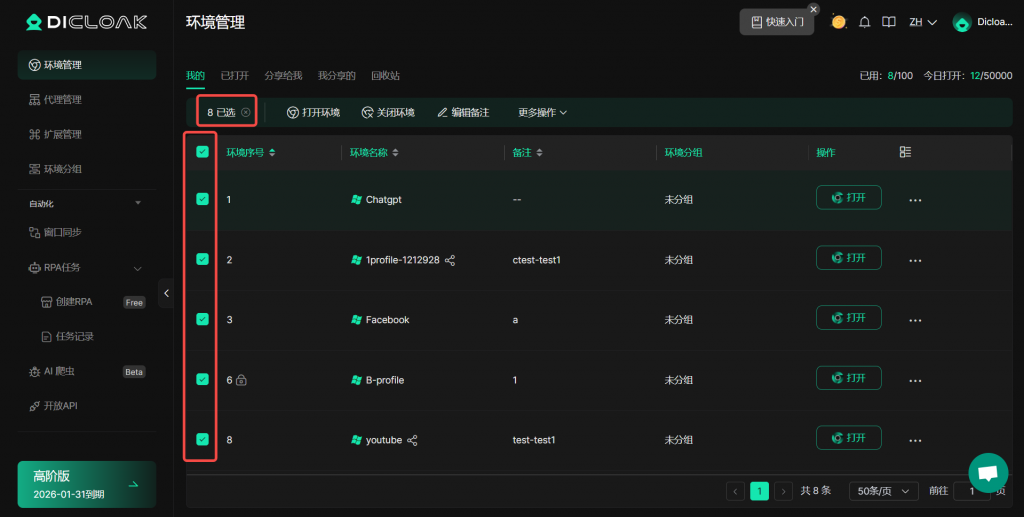
Task: Deselect the B-profile row checkbox
Action: pos(203,379)
